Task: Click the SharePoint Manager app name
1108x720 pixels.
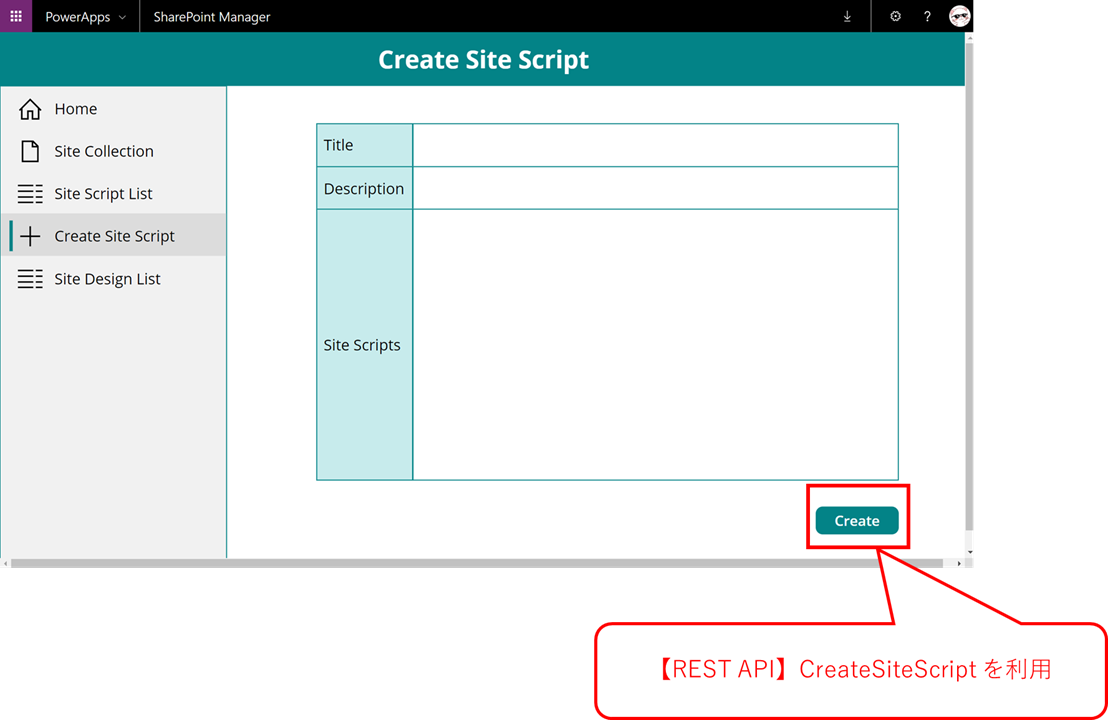Action: coord(212,17)
